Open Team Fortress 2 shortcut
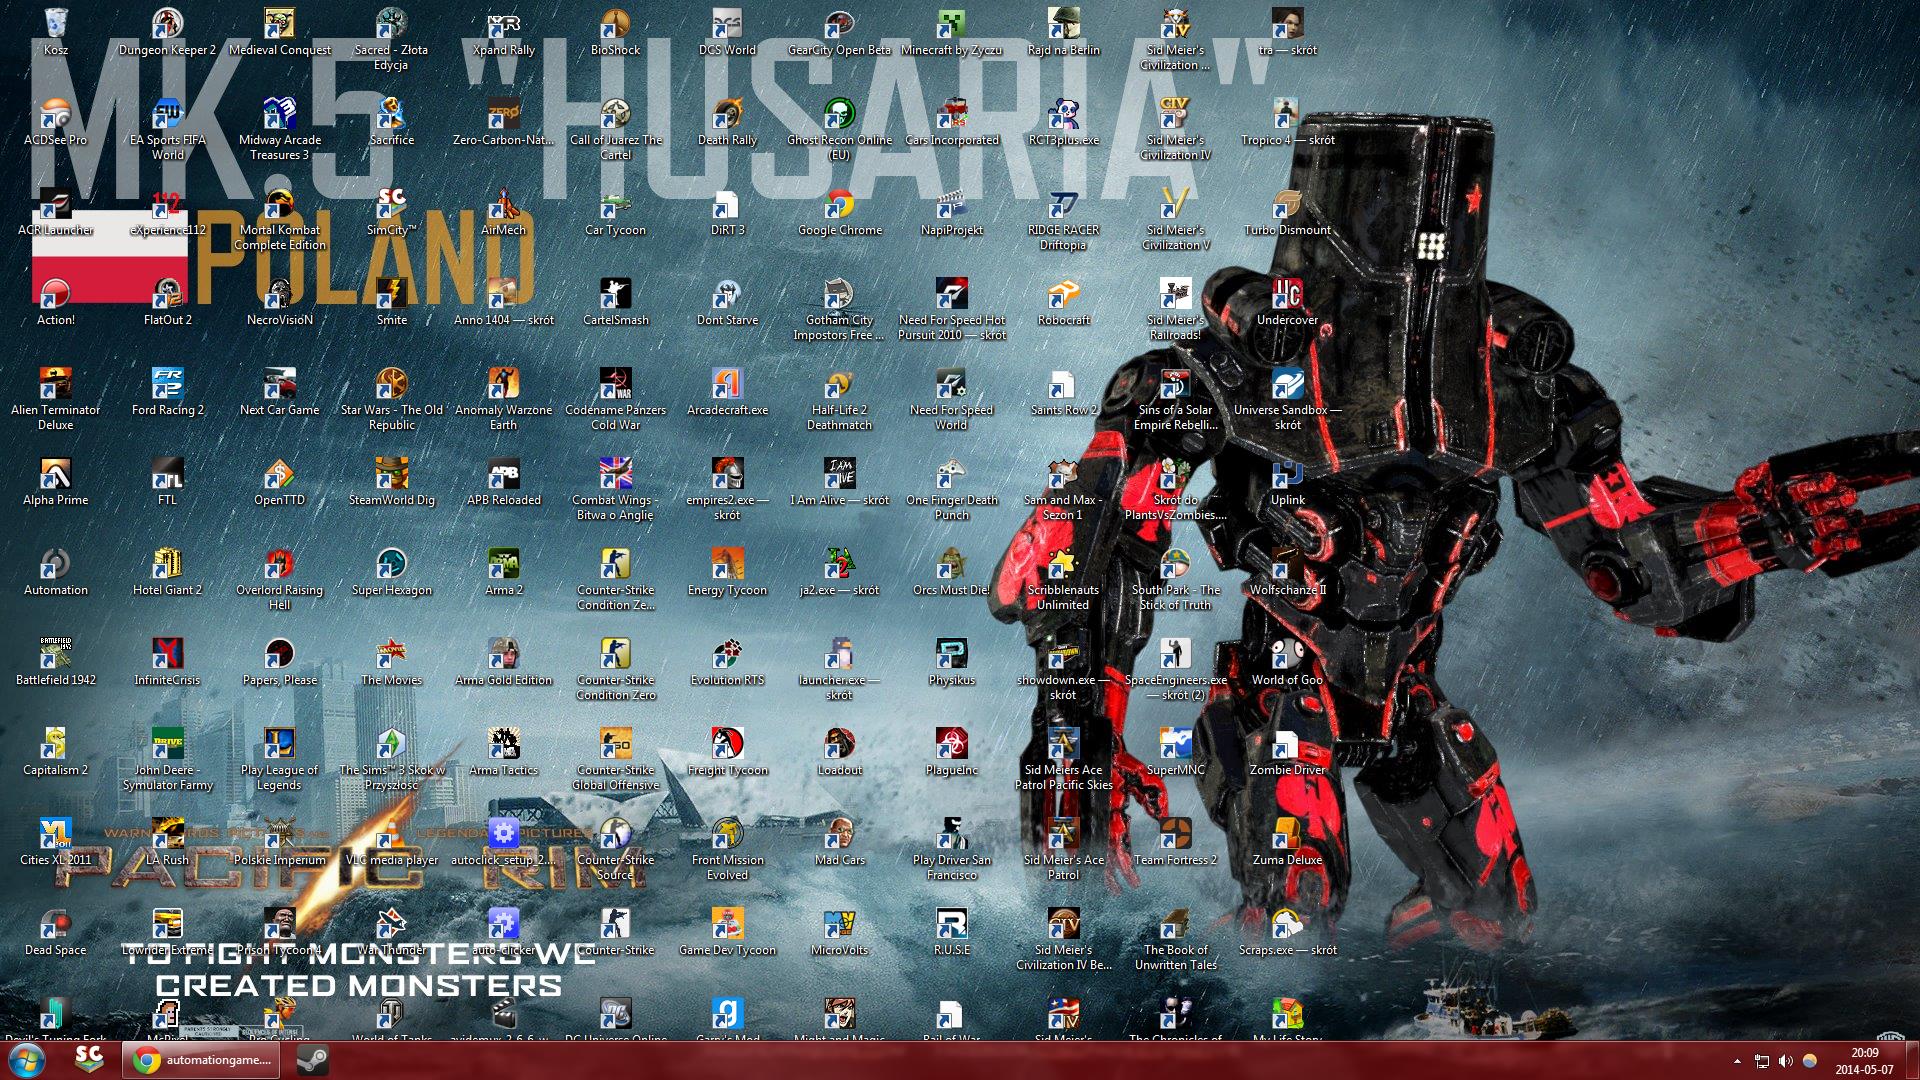The width and height of the screenshot is (1920, 1080). [x=1176, y=841]
